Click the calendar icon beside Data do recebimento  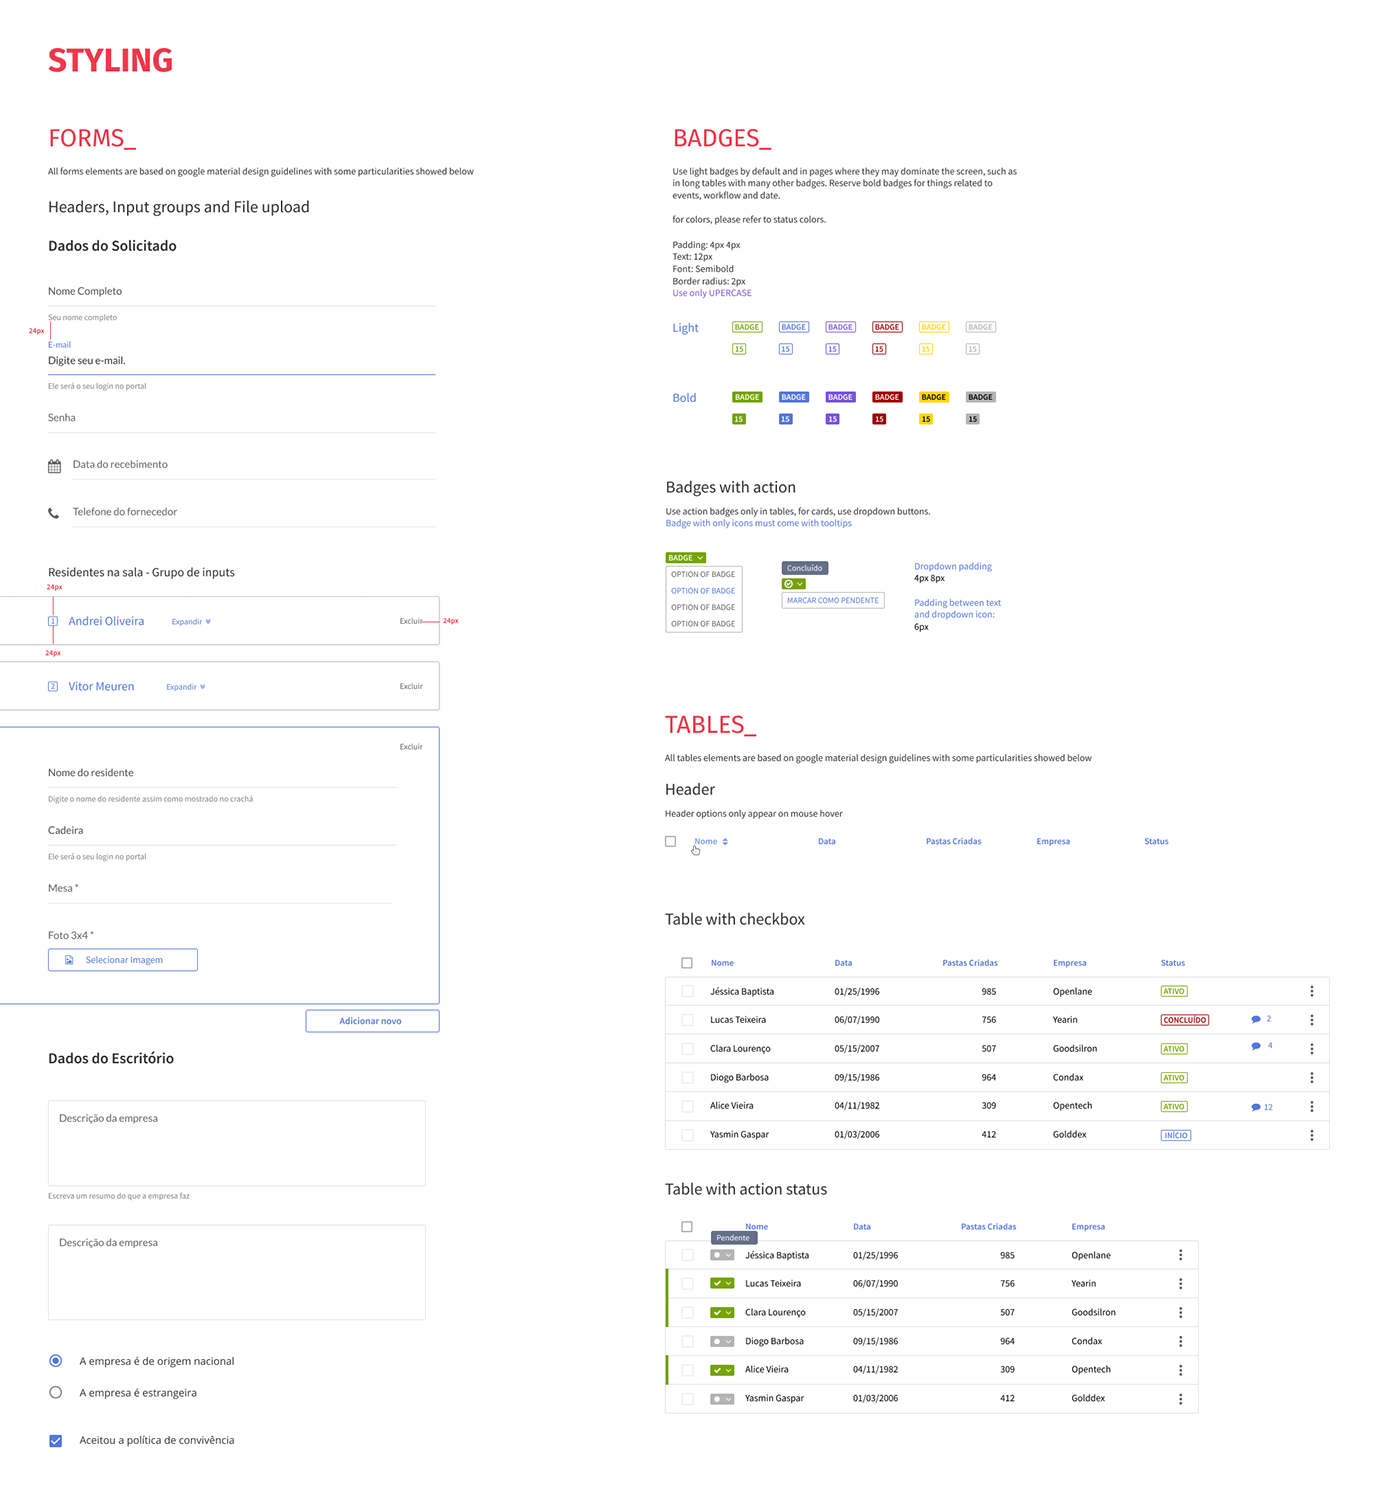[54, 466]
